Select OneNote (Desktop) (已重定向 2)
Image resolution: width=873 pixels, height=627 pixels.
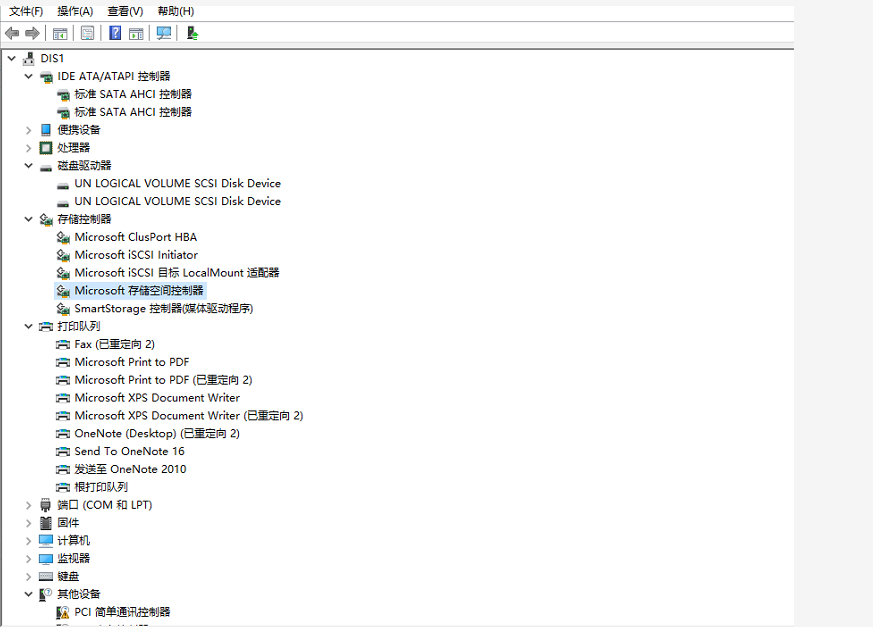point(157,433)
